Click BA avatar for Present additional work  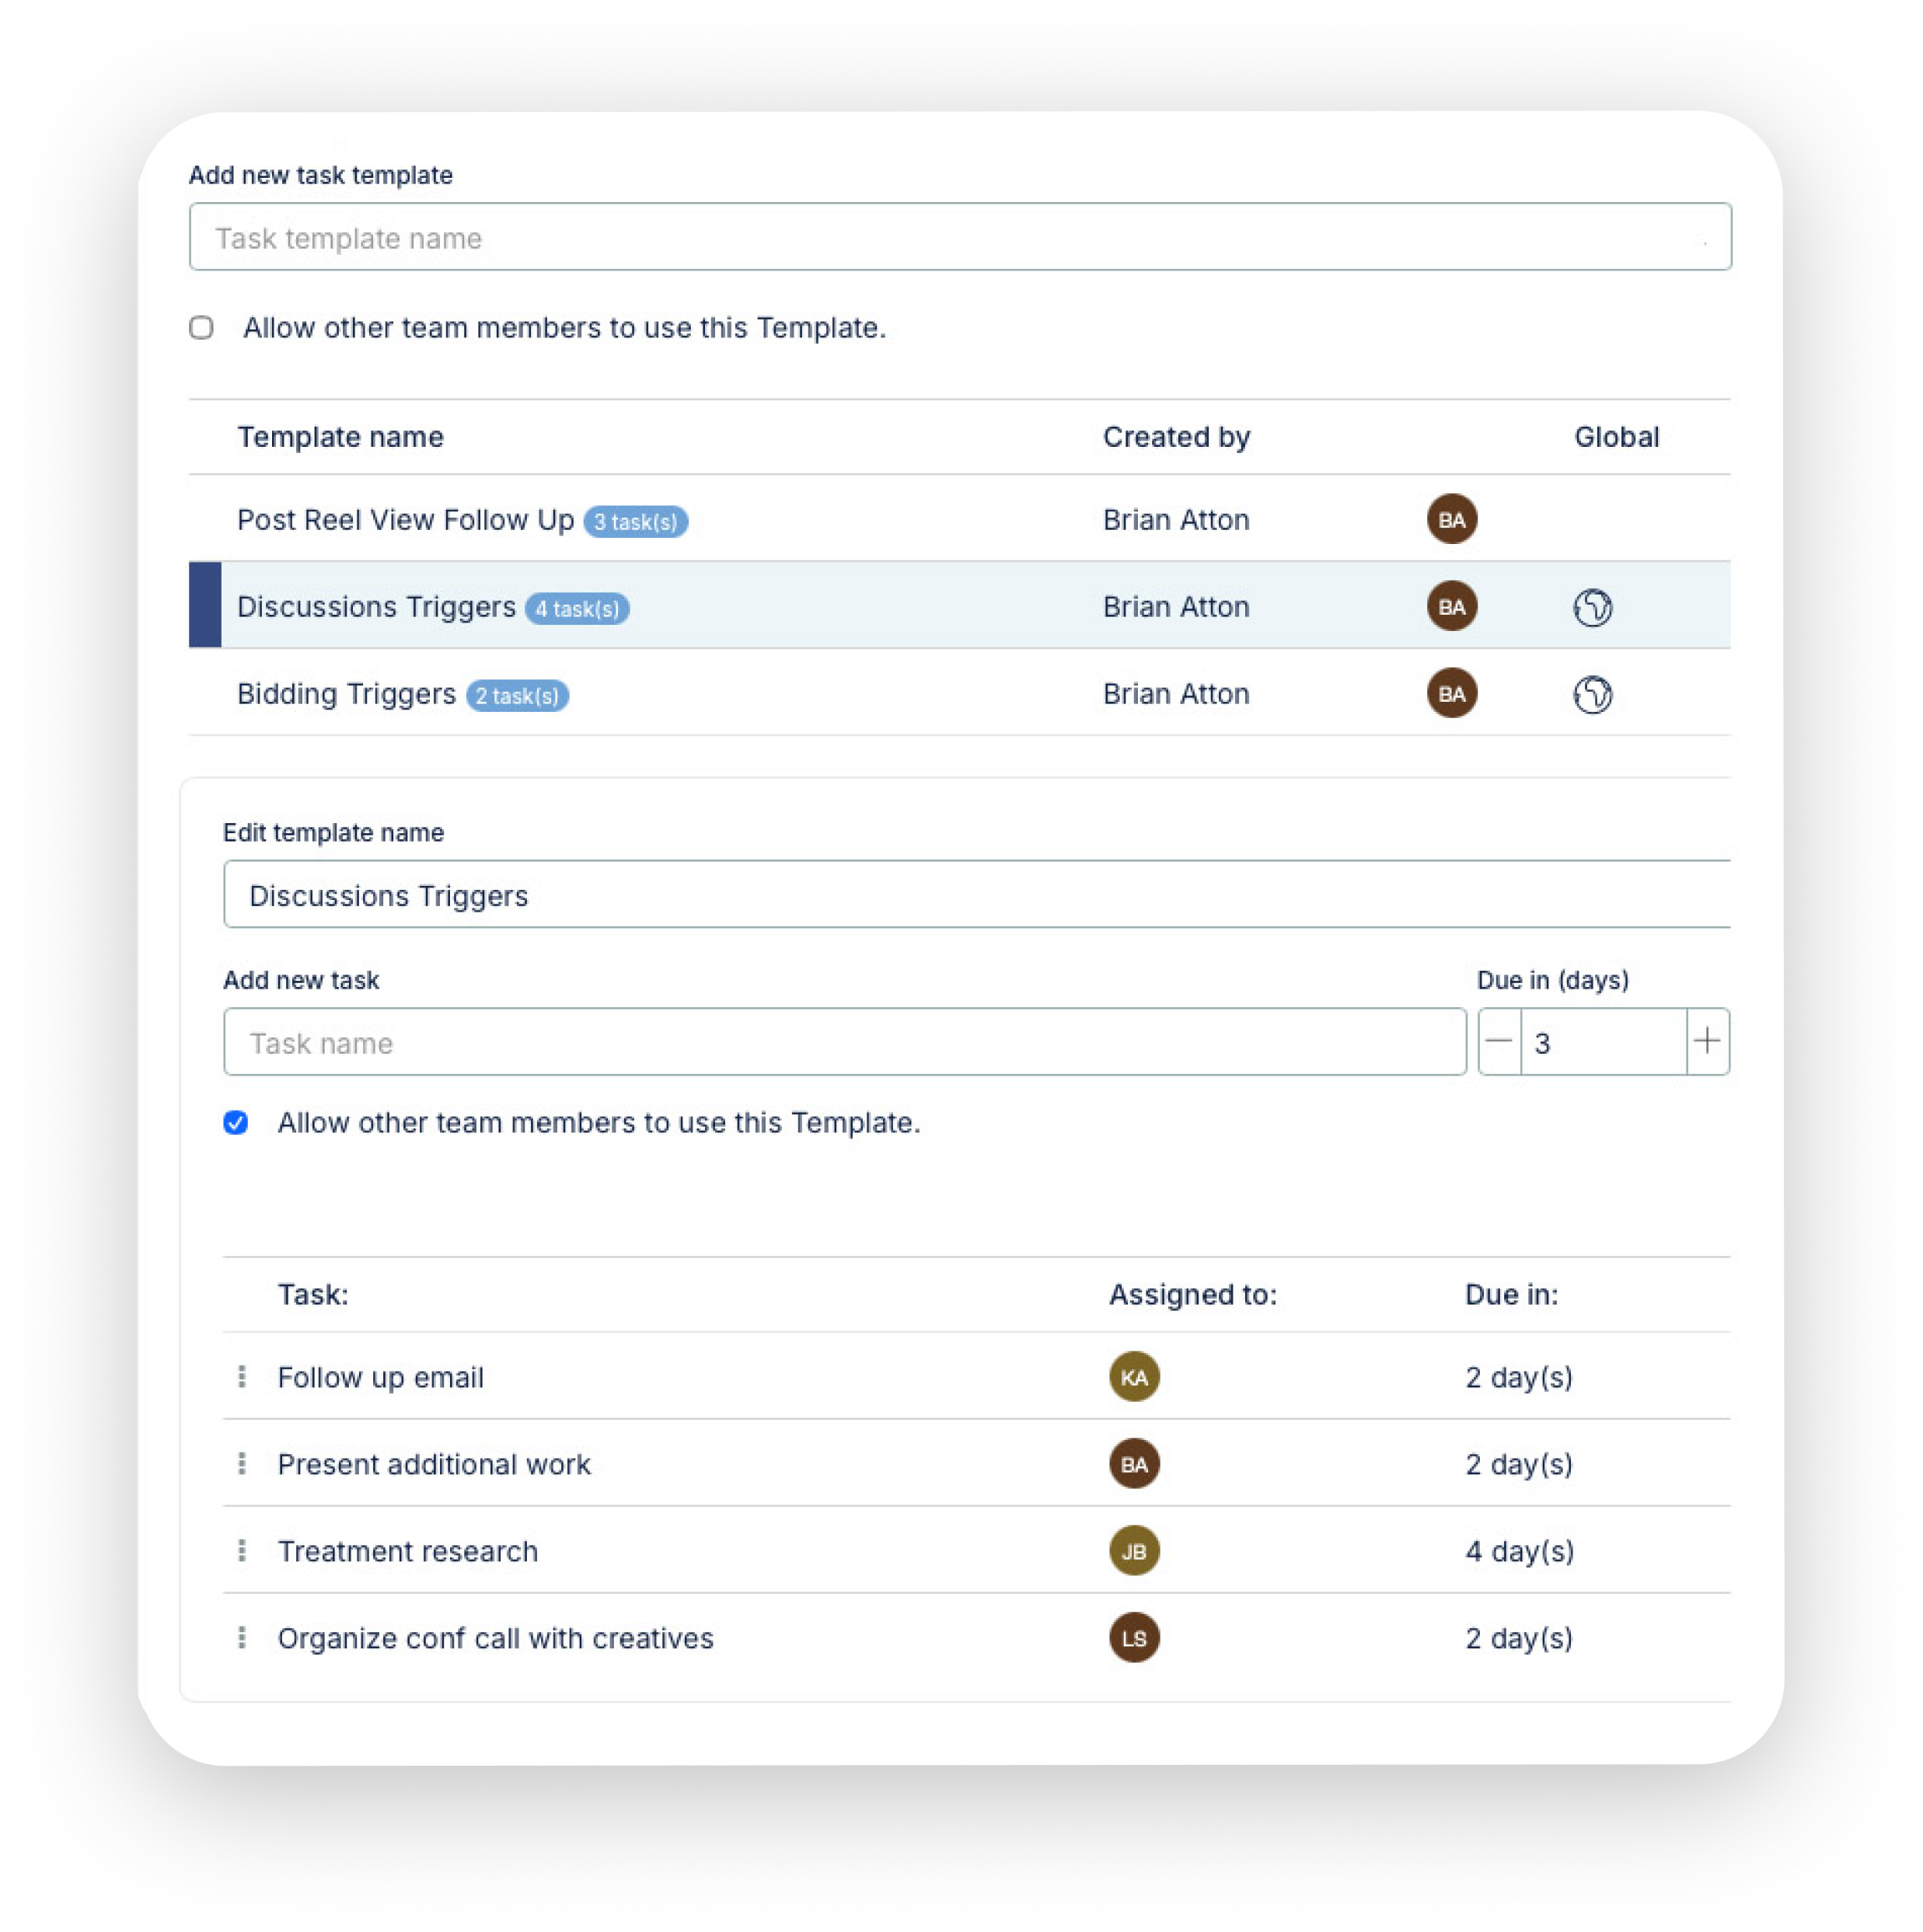click(x=1134, y=1464)
